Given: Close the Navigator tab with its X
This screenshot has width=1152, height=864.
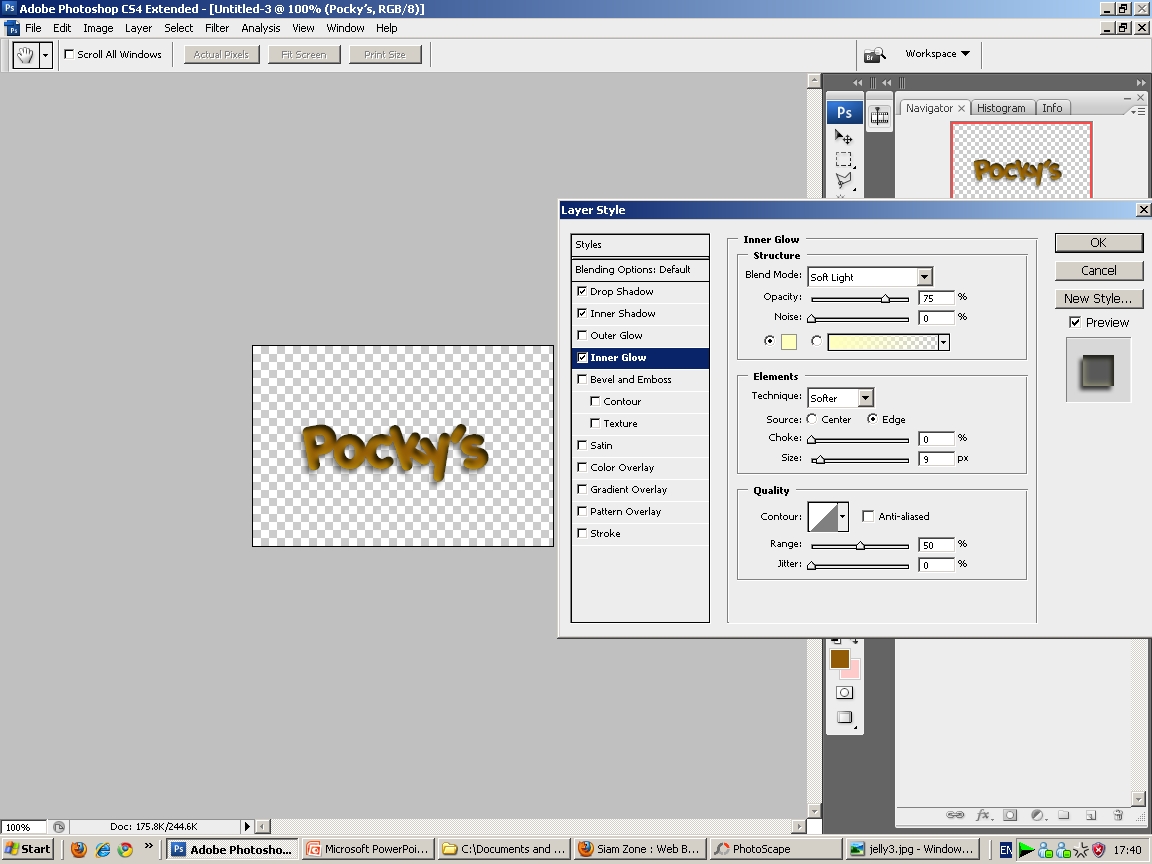Looking at the screenshot, I should coord(961,108).
